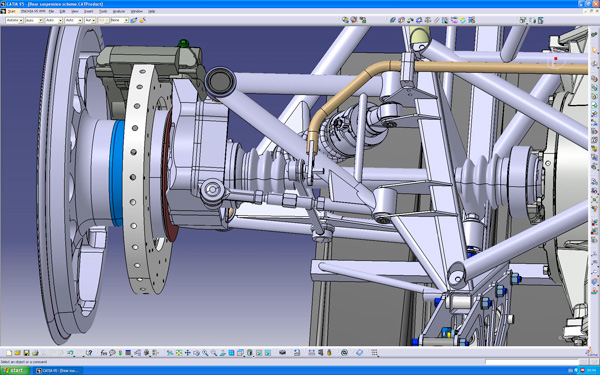Click the Undo arrow icon
This screenshot has height=375, width=600.
(70, 353)
